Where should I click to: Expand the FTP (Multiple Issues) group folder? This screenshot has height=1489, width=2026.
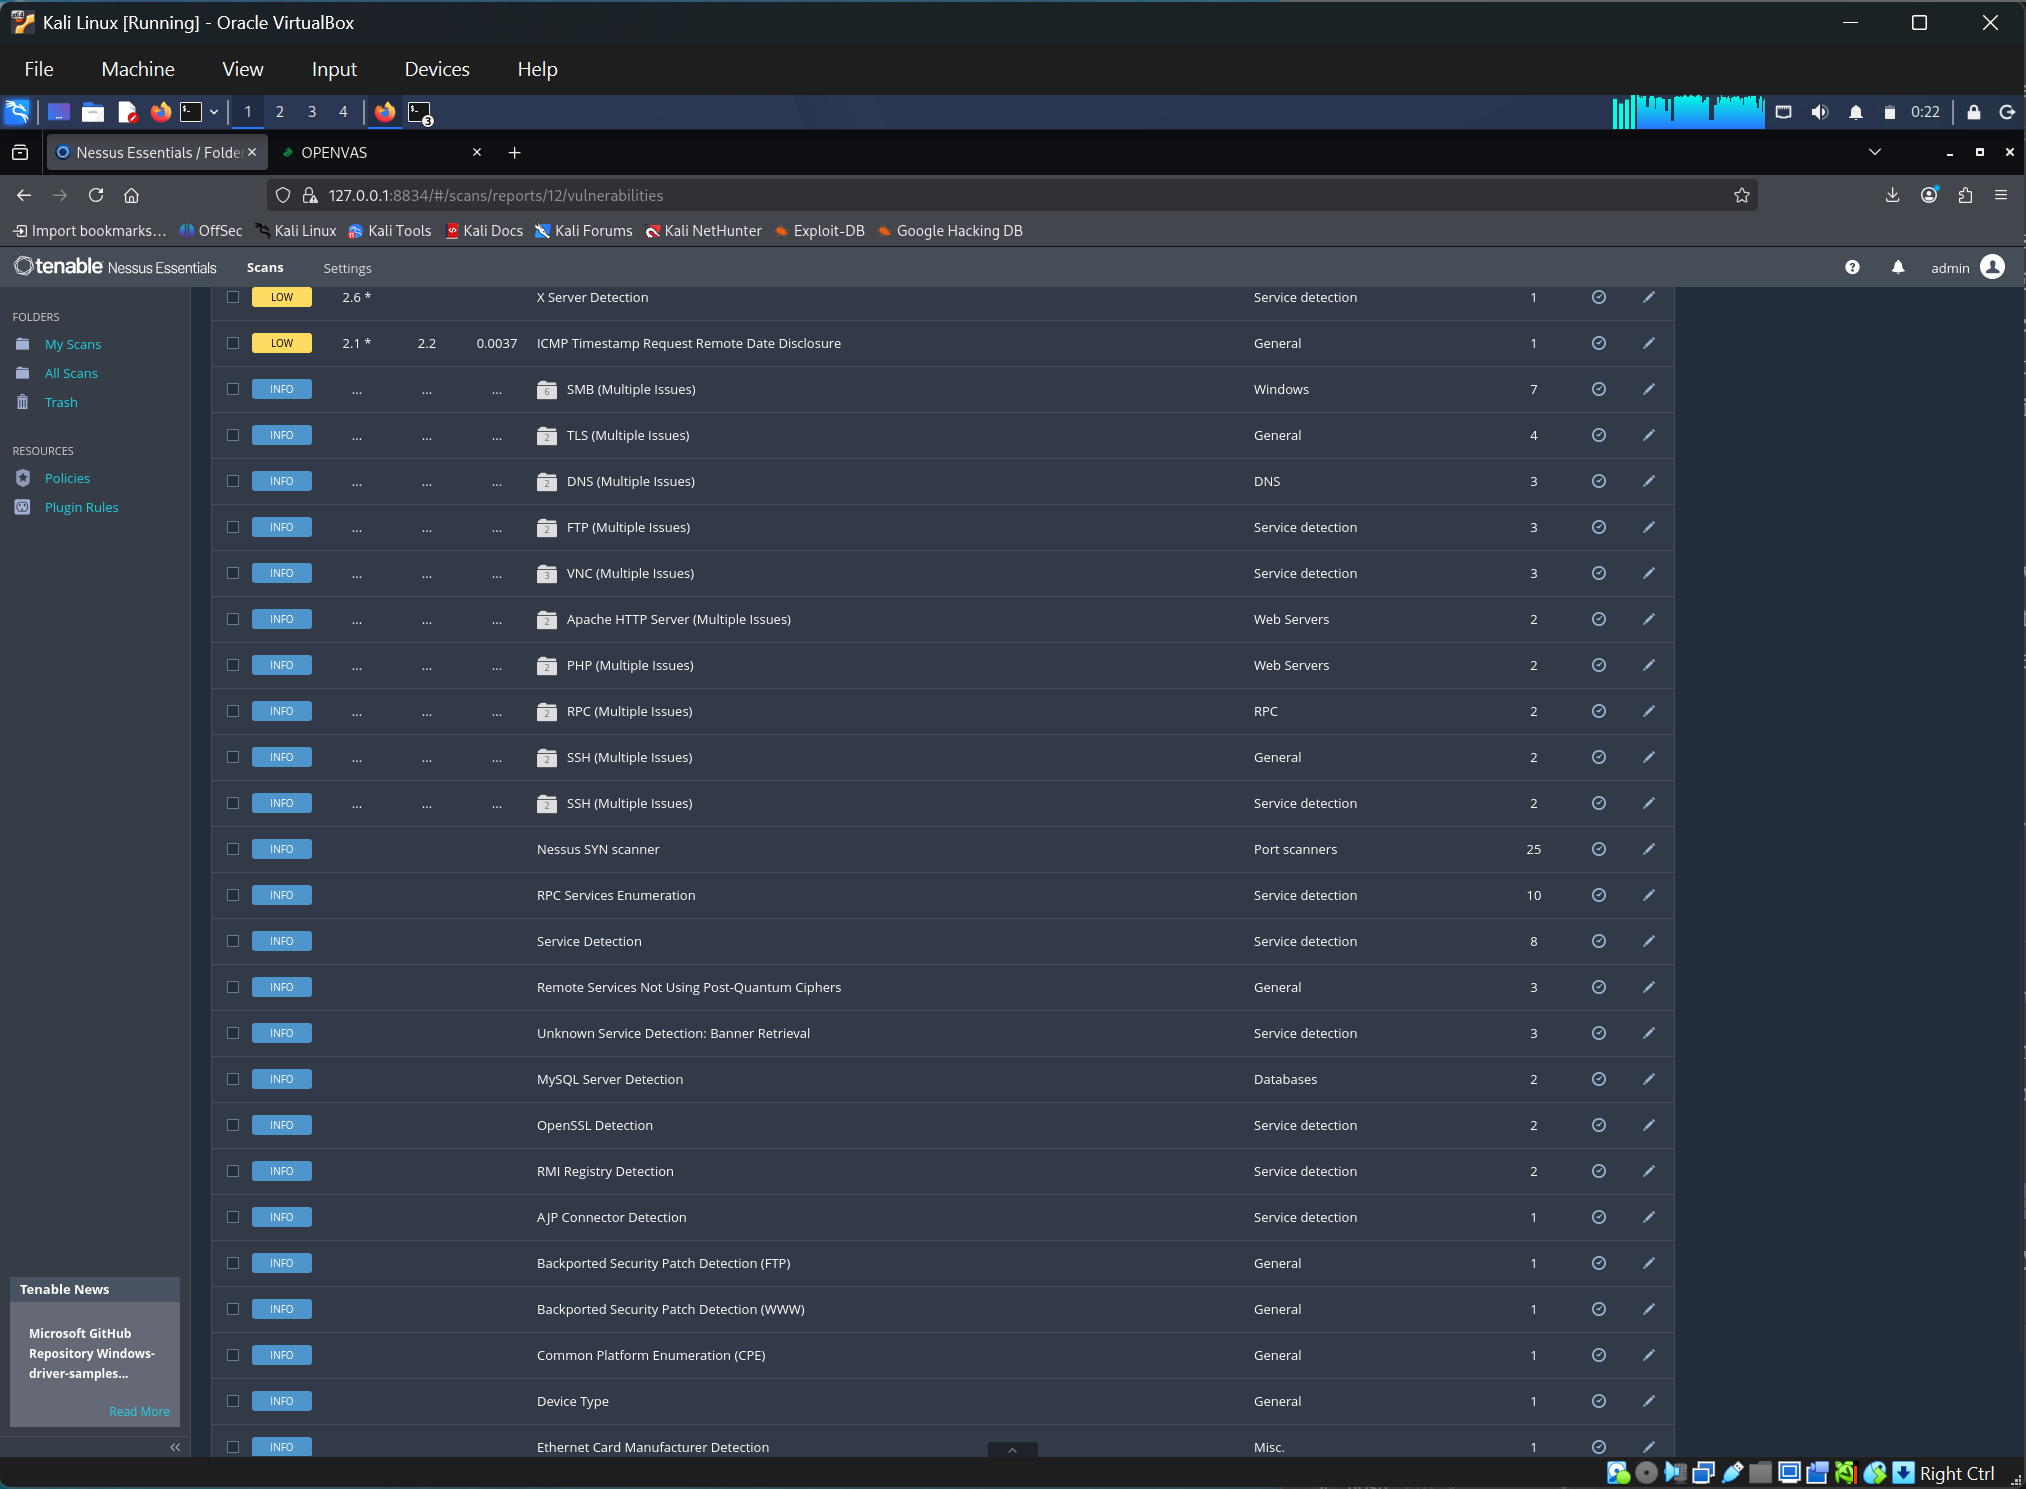(547, 527)
